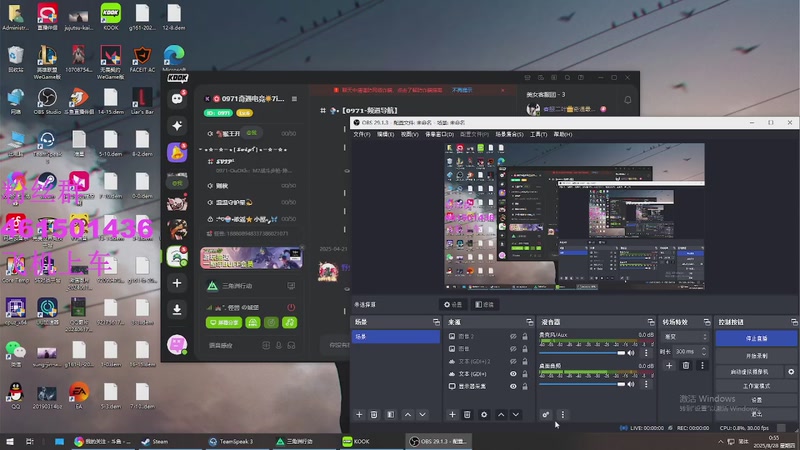
Task: Select FACEIT AC desktop shortcut
Action: (x=142, y=59)
